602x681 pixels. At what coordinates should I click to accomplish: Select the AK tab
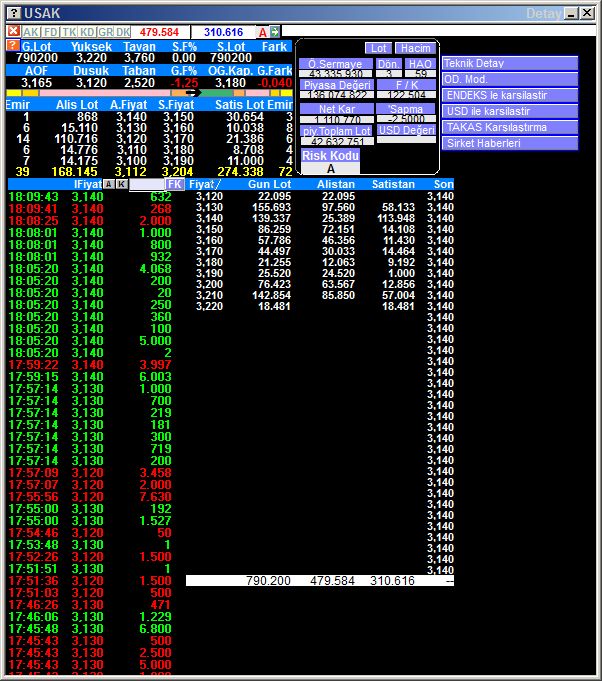pyautogui.click(x=31, y=32)
